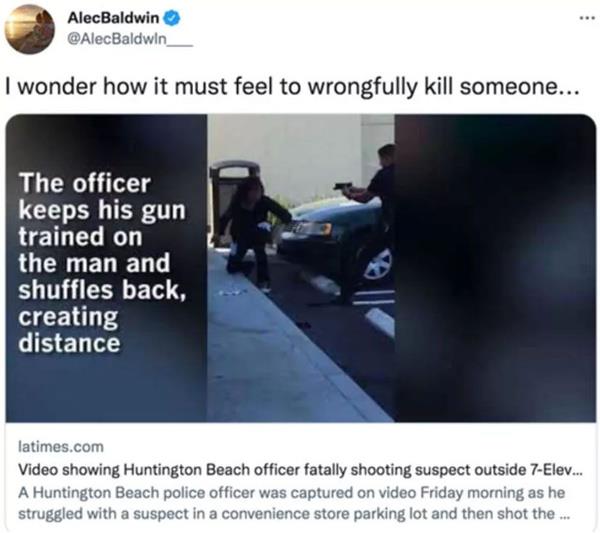Select the tweet text about wrongfully killing someone
Viewport: 600px width, 533px height.
292,87
